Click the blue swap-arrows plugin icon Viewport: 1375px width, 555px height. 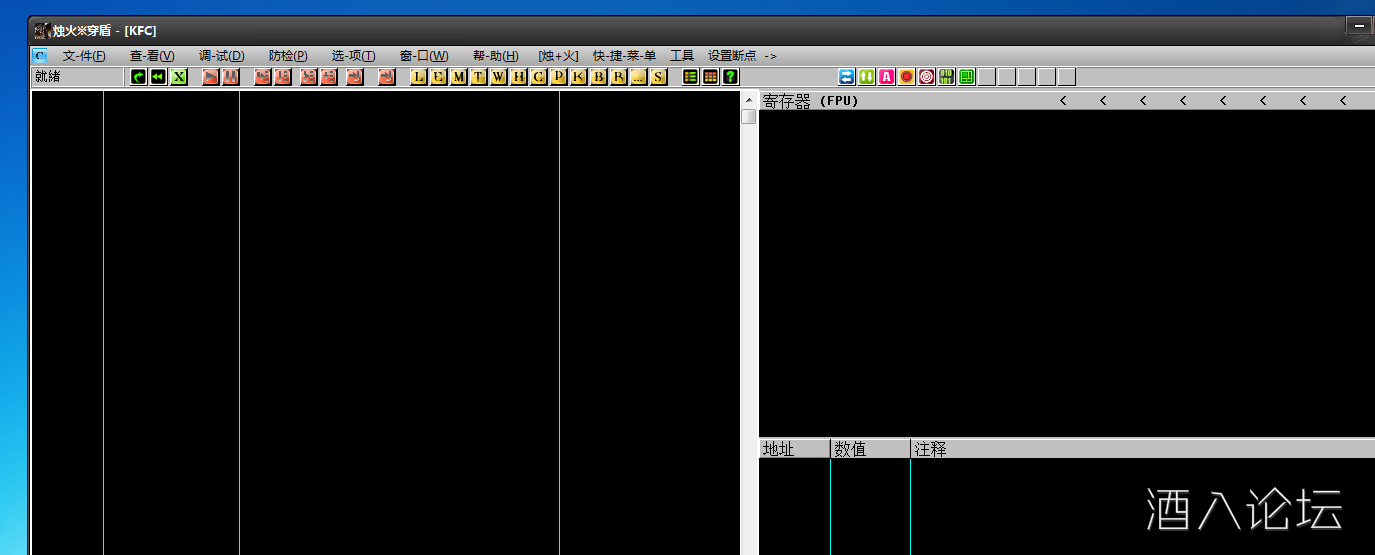coord(847,77)
